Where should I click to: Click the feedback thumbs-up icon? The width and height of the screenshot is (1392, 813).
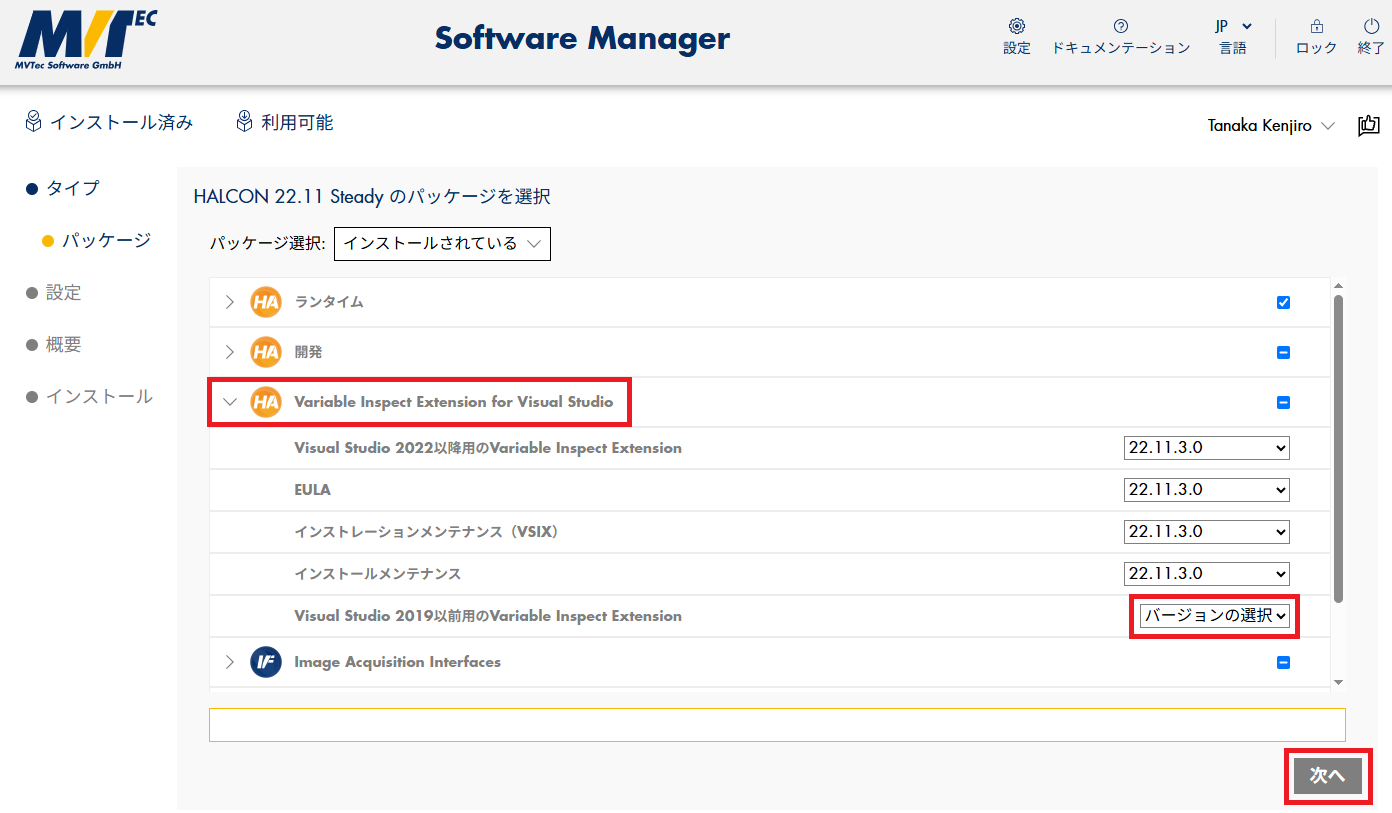coord(1368,126)
